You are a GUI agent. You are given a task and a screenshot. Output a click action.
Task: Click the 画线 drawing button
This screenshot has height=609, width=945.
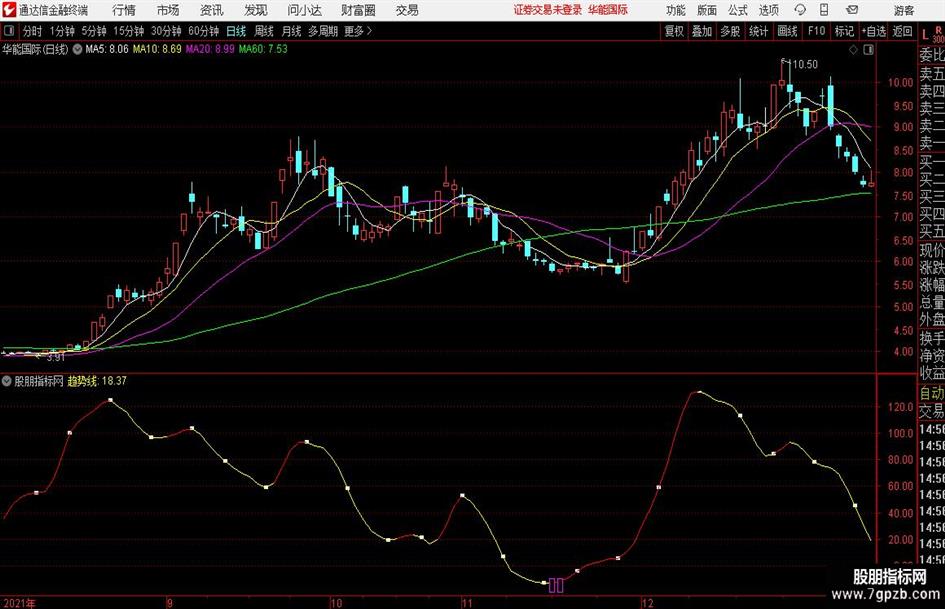click(787, 31)
